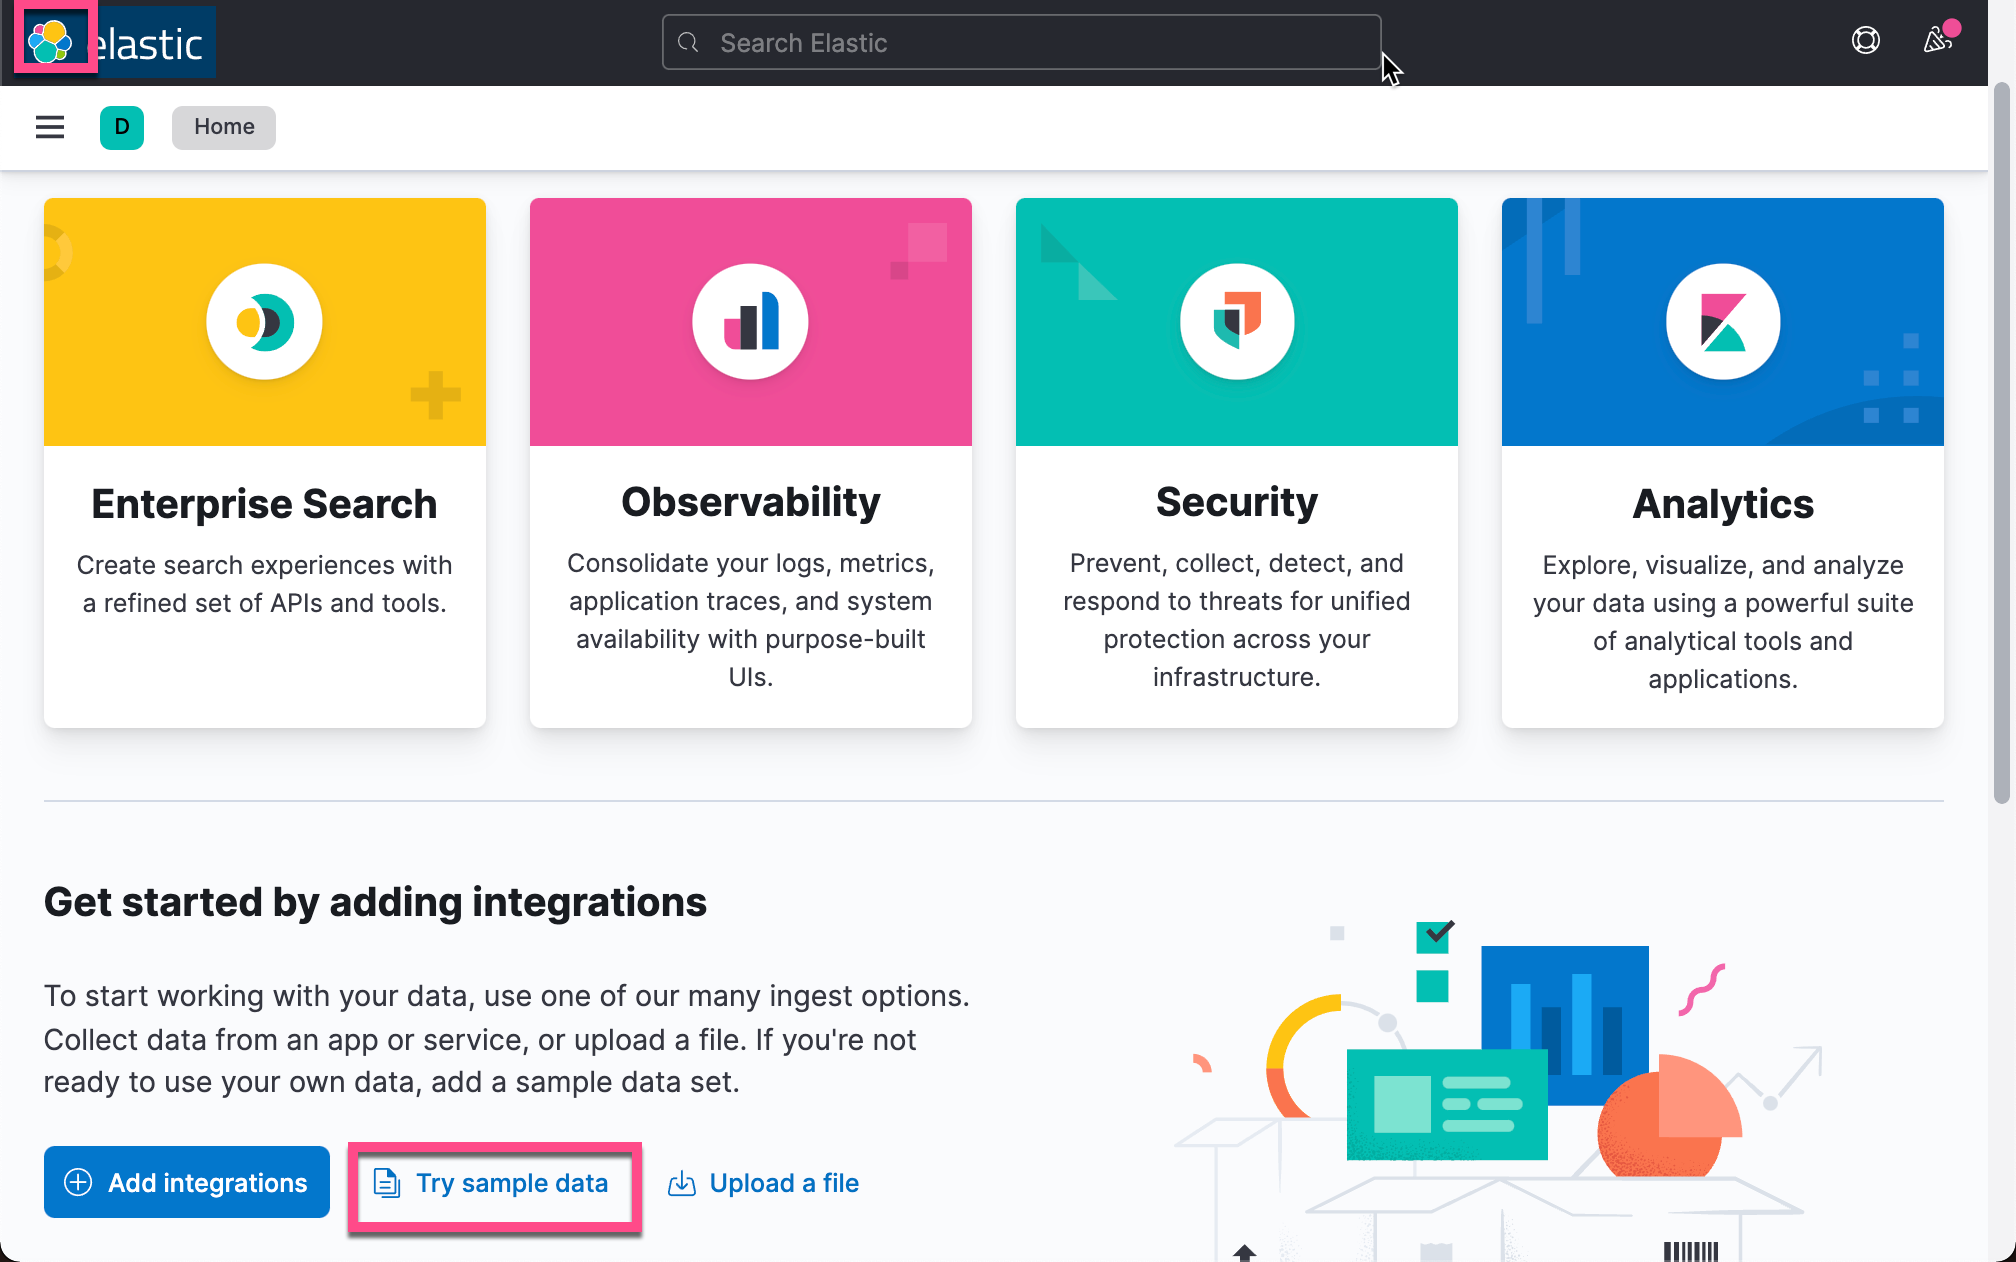The height and width of the screenshot is (1262, 2016).
Task: Click the search magnifier in the search bar
Action: [x=688, y=42]
